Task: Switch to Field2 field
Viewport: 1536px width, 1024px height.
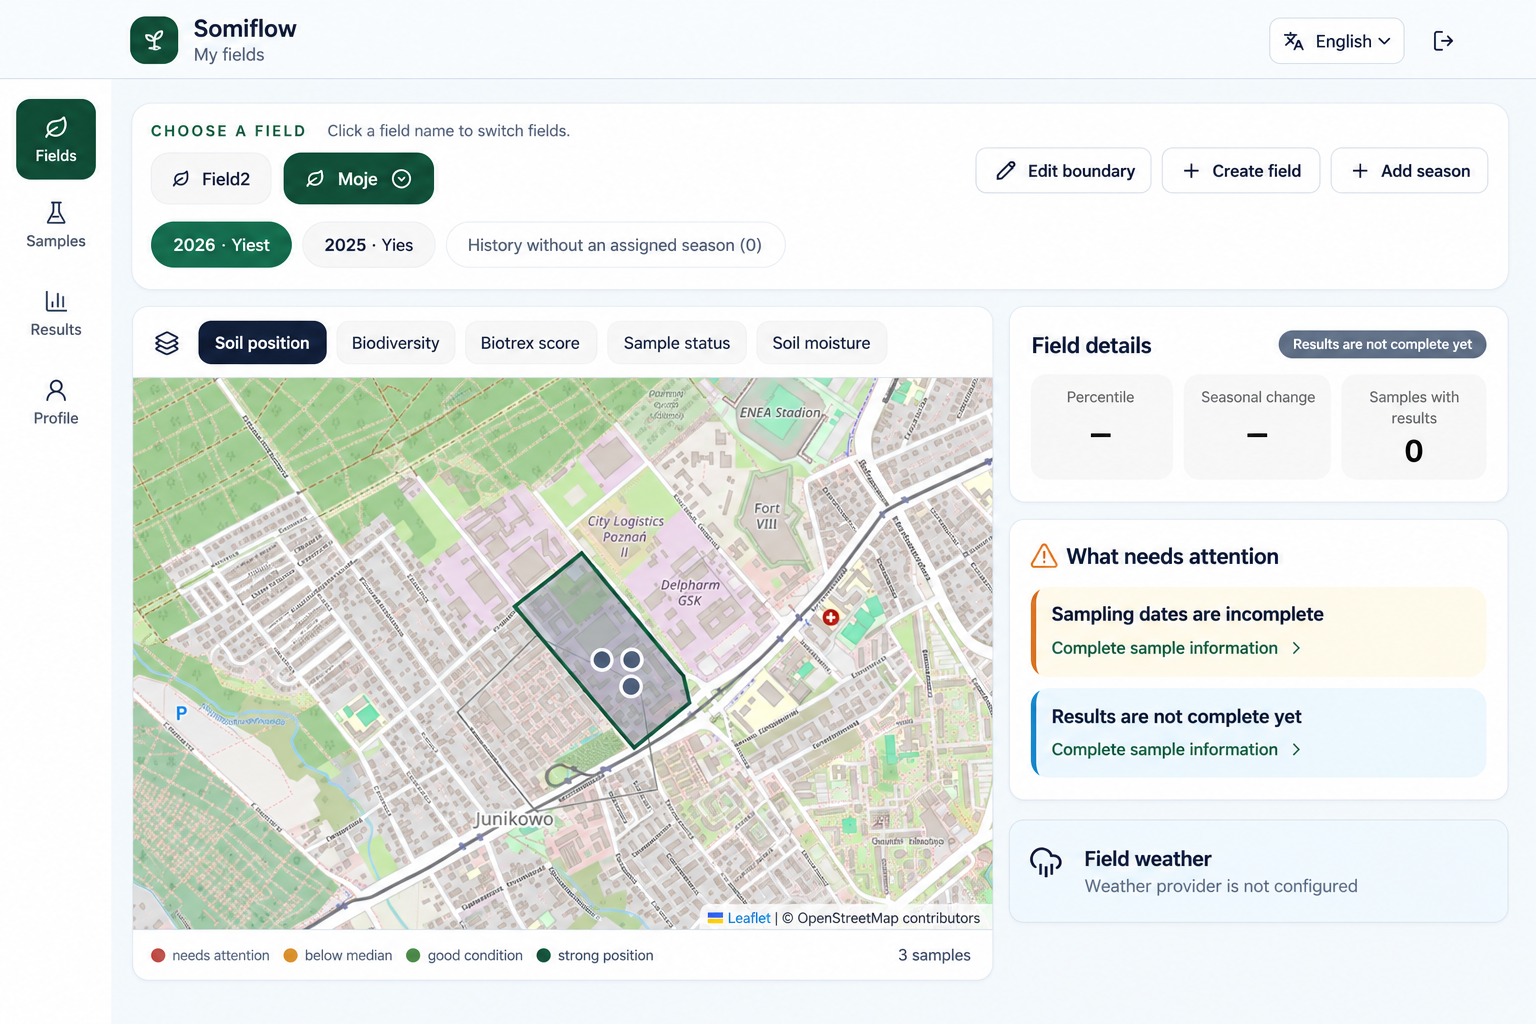Action: (211, 179)
